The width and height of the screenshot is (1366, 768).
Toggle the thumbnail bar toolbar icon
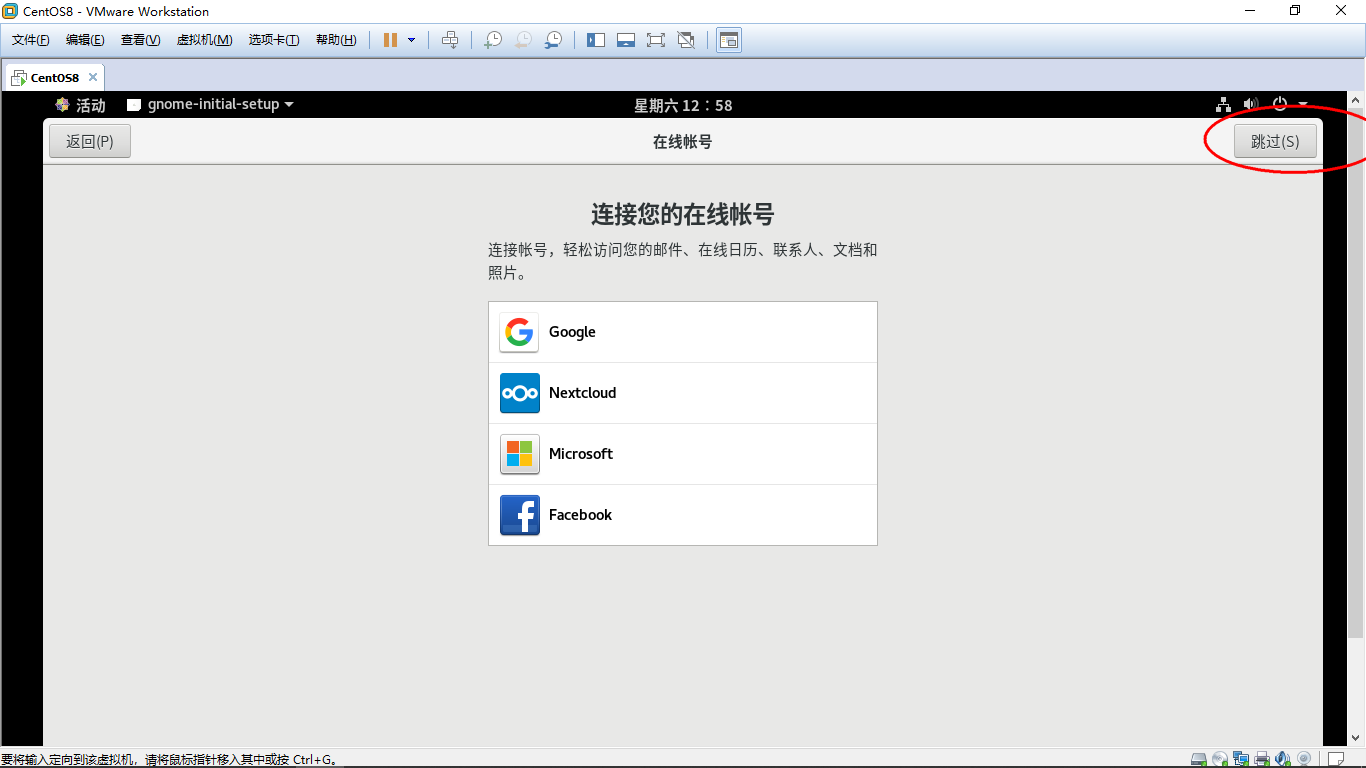pyautogui.click(x=626, y=40)
